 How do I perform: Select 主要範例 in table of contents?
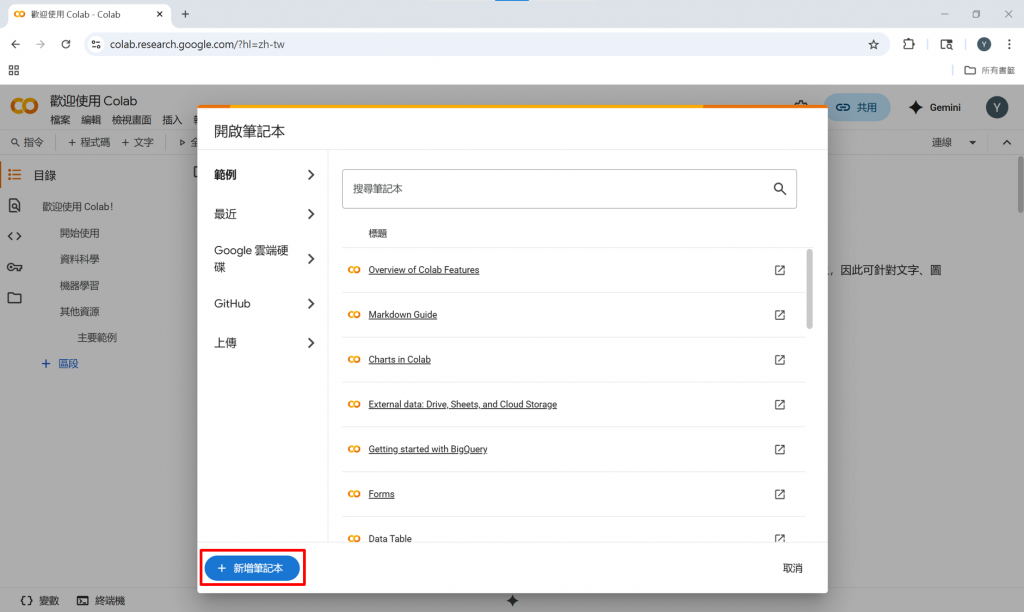point(97,338)
